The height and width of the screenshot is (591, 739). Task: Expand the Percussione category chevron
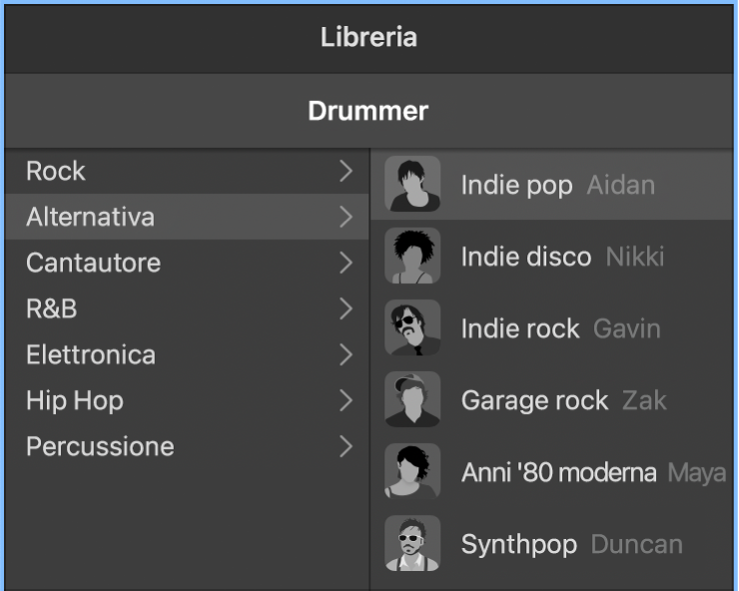pos(346,447)
